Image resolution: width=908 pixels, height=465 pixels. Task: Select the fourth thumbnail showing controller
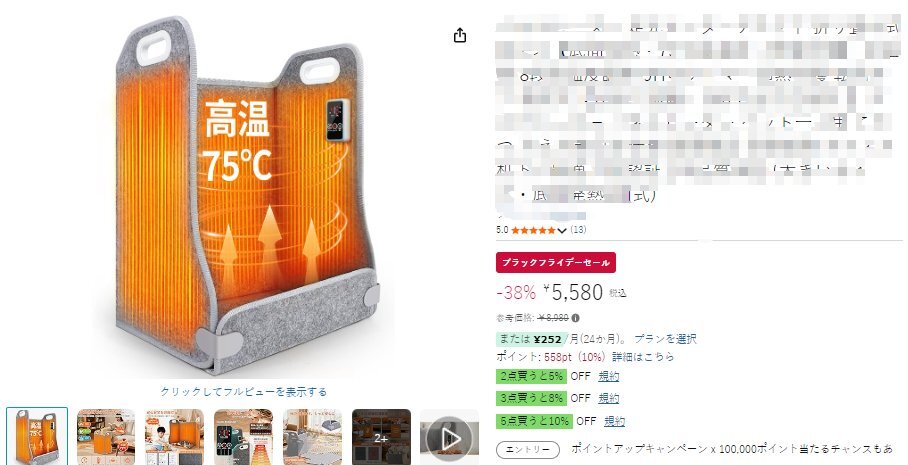click(243, 437)
